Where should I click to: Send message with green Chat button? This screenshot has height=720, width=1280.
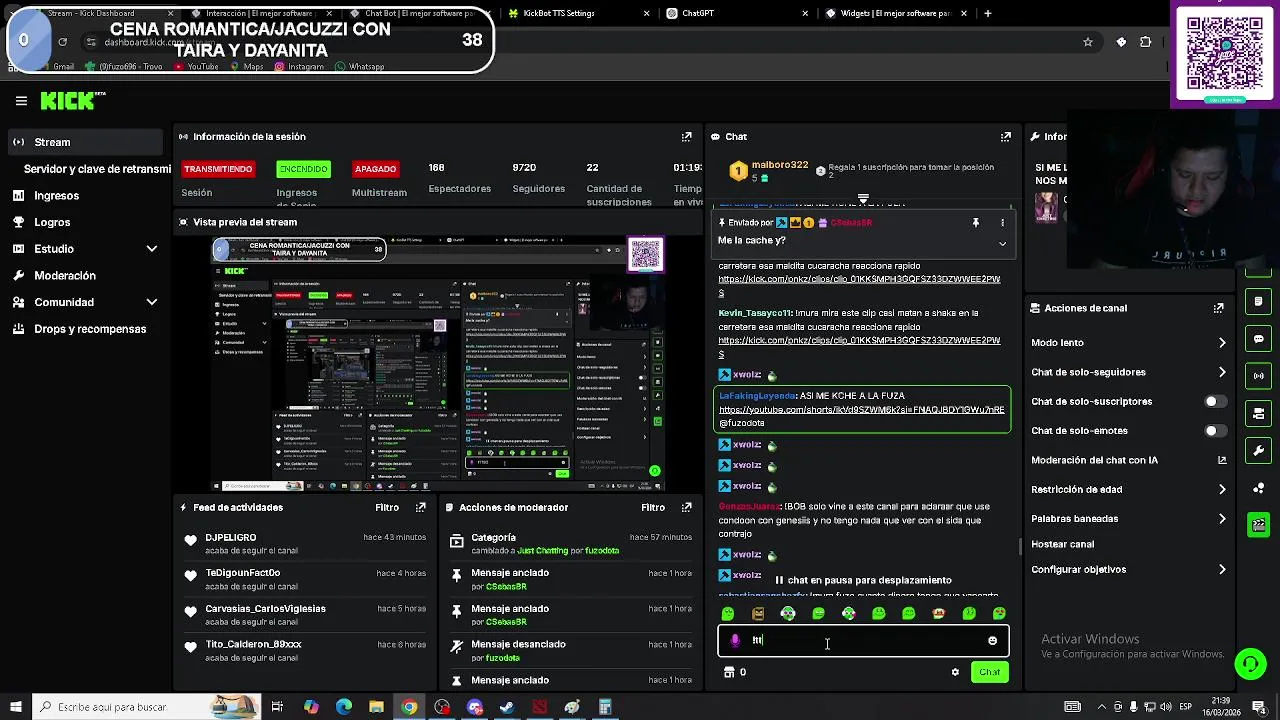tap(989, 672)
